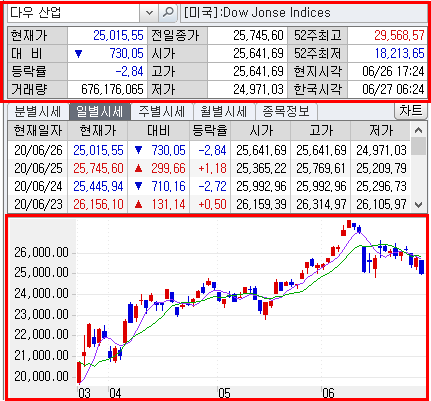This screenshot has width=431, height=401.
Task: Click the scrollbar down arrow in price table
Action: coord(419,204)
